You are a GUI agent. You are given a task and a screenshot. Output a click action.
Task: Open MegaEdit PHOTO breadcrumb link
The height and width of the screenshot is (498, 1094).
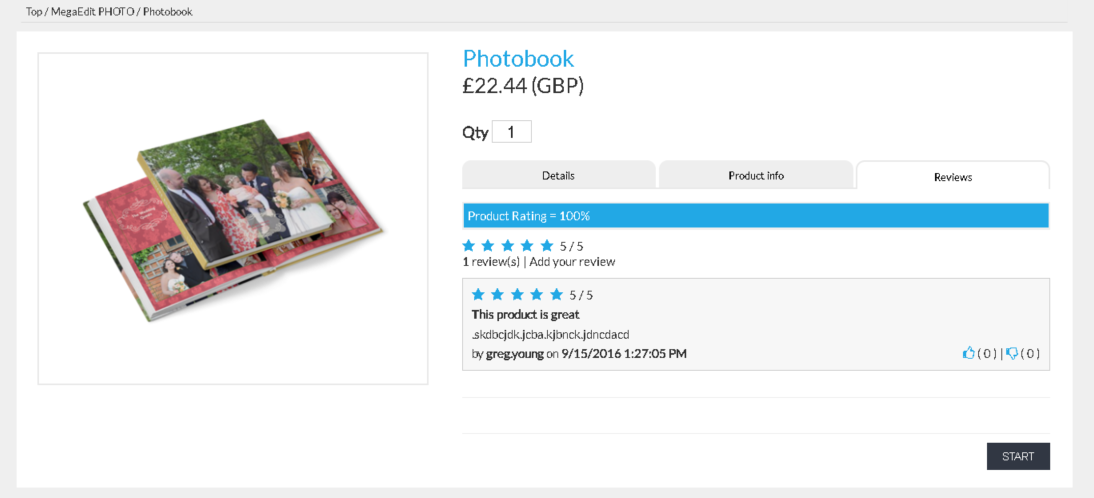pos(92,12)
